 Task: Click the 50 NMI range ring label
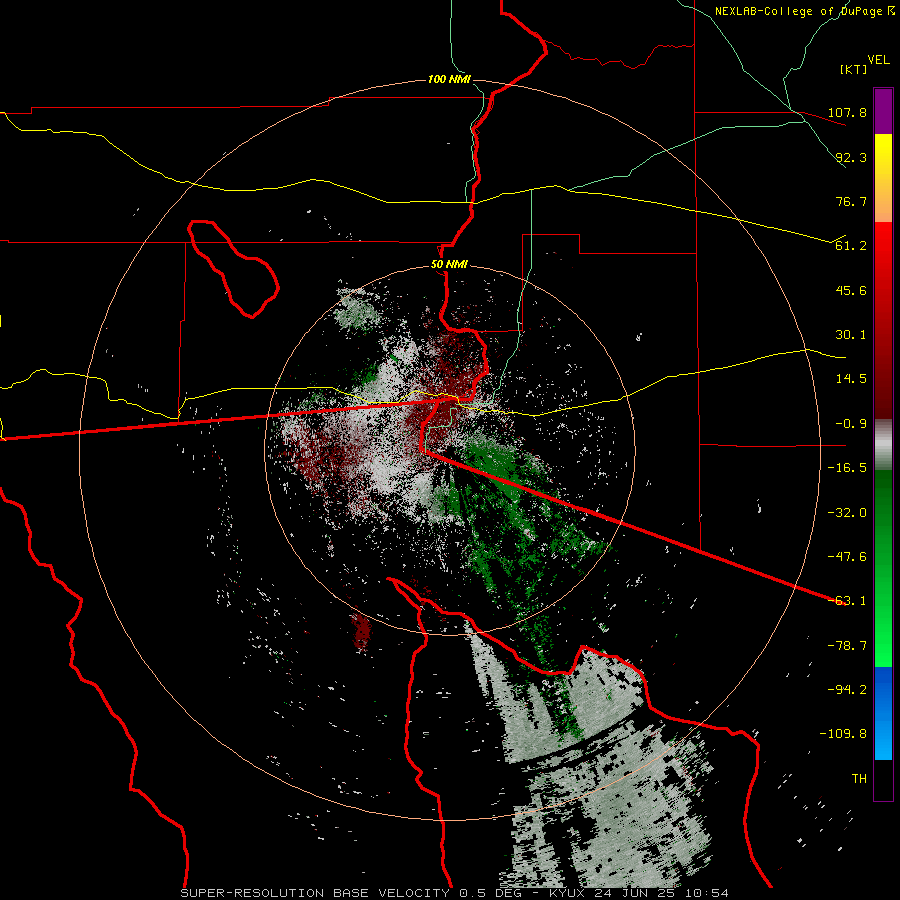click(x=449, y=265)
